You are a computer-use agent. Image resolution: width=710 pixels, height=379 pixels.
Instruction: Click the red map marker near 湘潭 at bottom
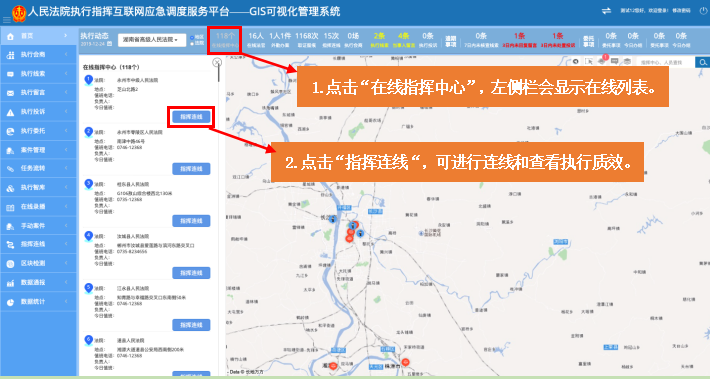point(333,365)
